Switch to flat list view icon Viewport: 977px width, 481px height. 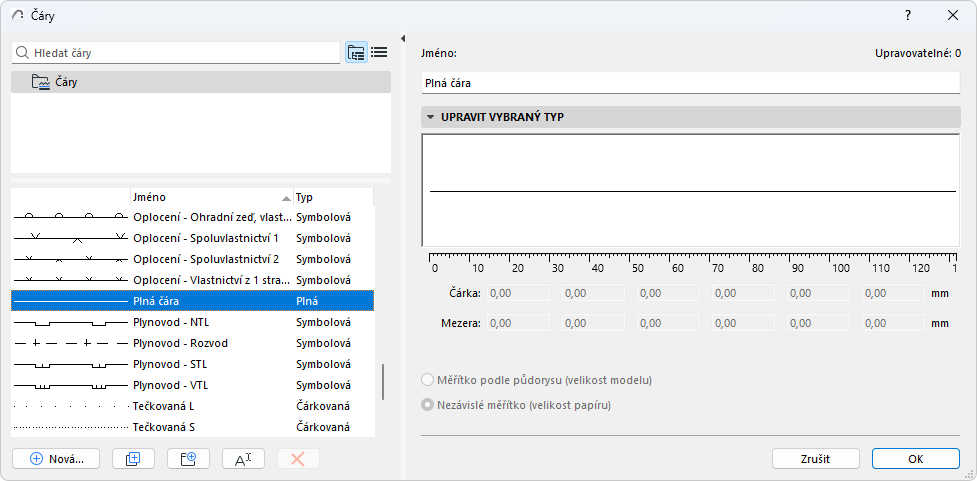[379, 52]
